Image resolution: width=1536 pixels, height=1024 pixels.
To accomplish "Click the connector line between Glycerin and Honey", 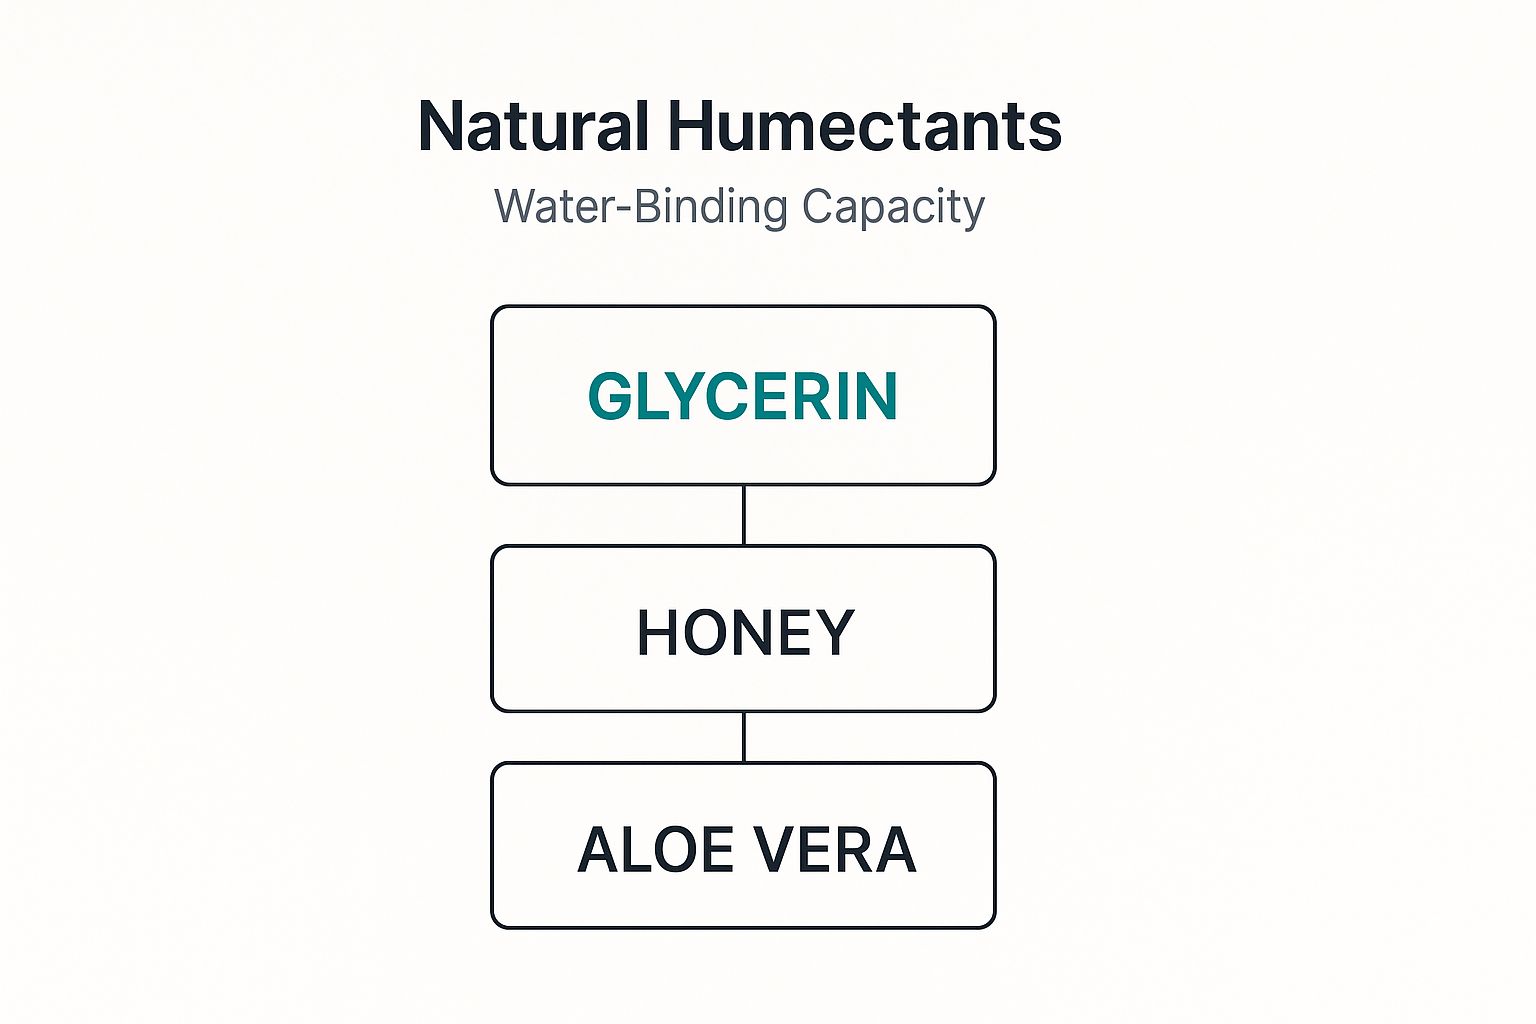I will (x=744, y=515).
